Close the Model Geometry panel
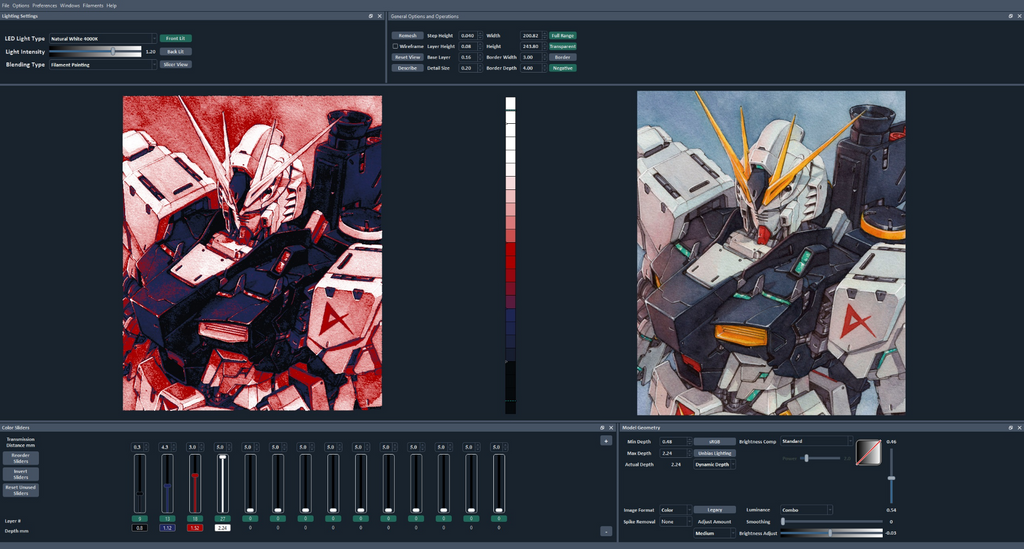Image resolution: width=1024 pixels, height=549 pixels. (1019, 428)
